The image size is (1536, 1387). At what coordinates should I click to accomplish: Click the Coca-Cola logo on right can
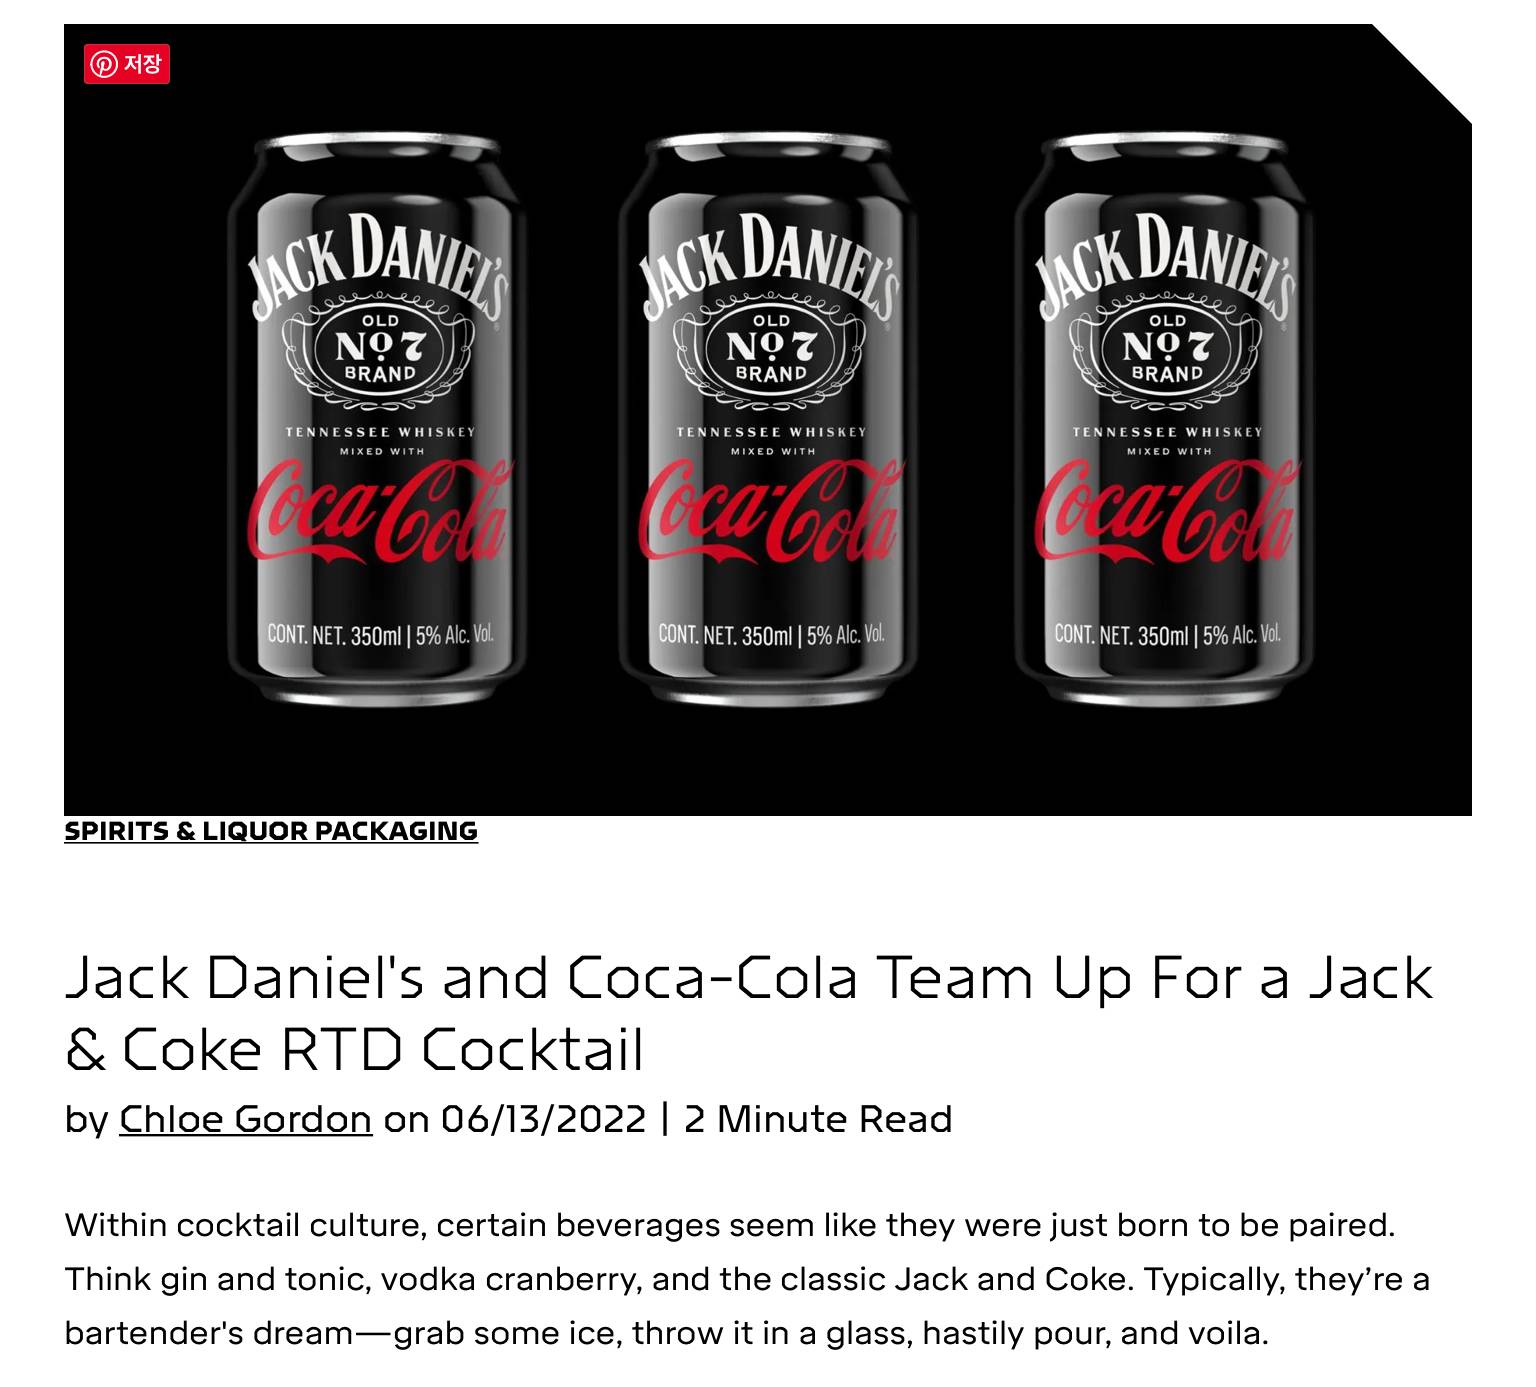pyautogui.click(x=1166, y=511)
